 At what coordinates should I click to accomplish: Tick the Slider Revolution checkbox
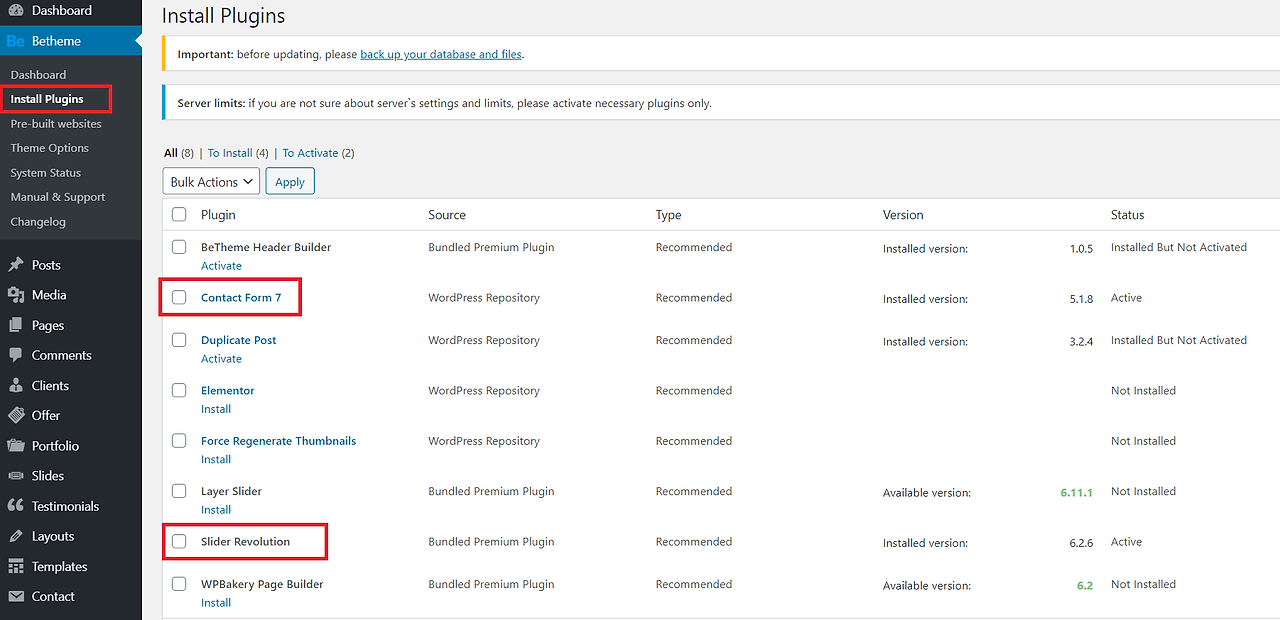(x=179, y=541)
